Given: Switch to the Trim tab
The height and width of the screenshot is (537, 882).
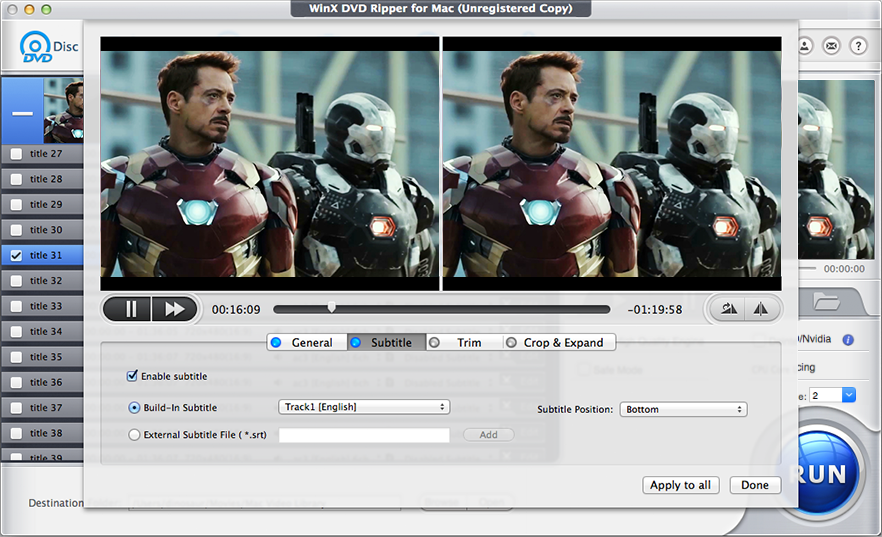Looking at the screenshot, I should coord(464,342).
